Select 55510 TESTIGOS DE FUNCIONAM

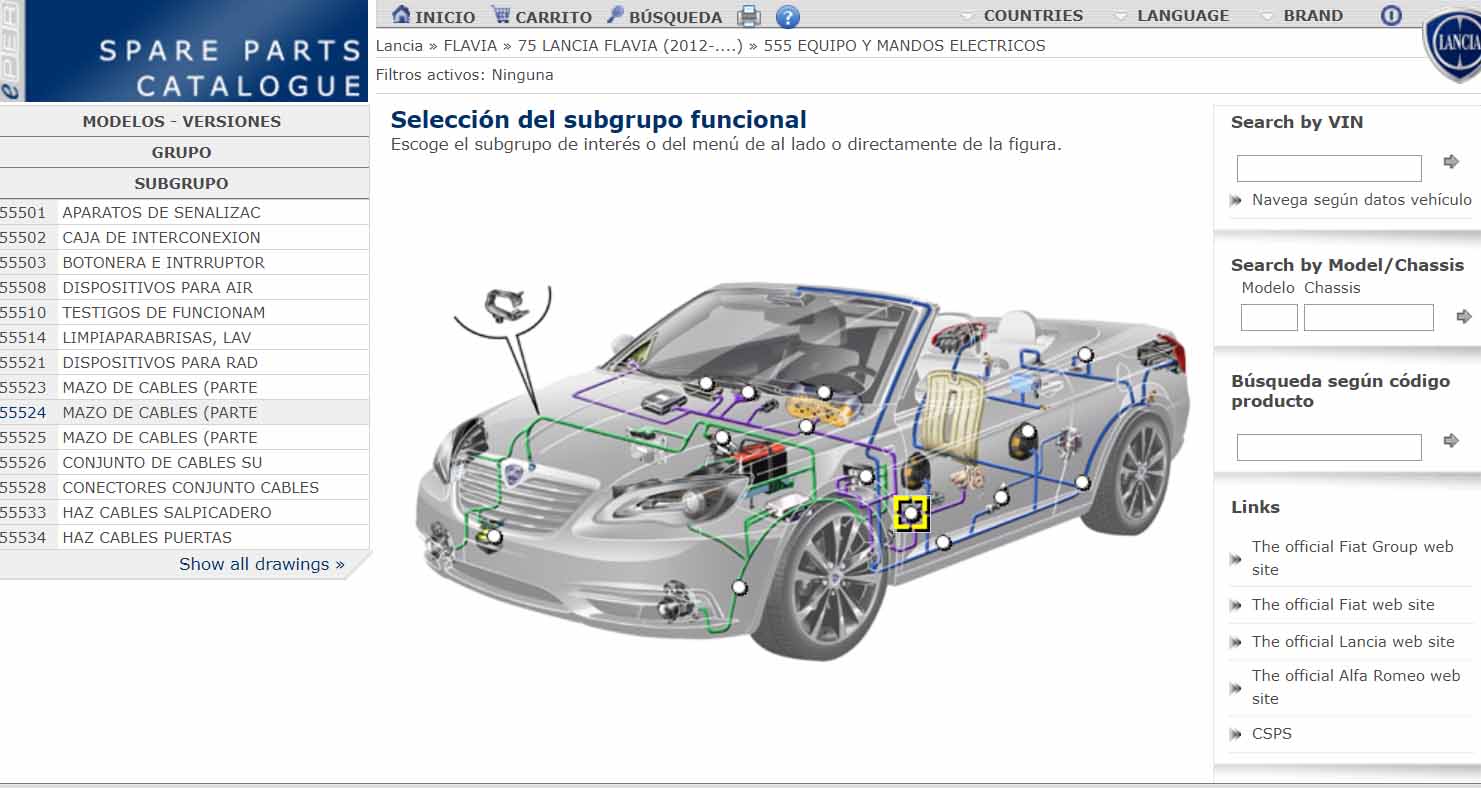click(x=184, y=312)
